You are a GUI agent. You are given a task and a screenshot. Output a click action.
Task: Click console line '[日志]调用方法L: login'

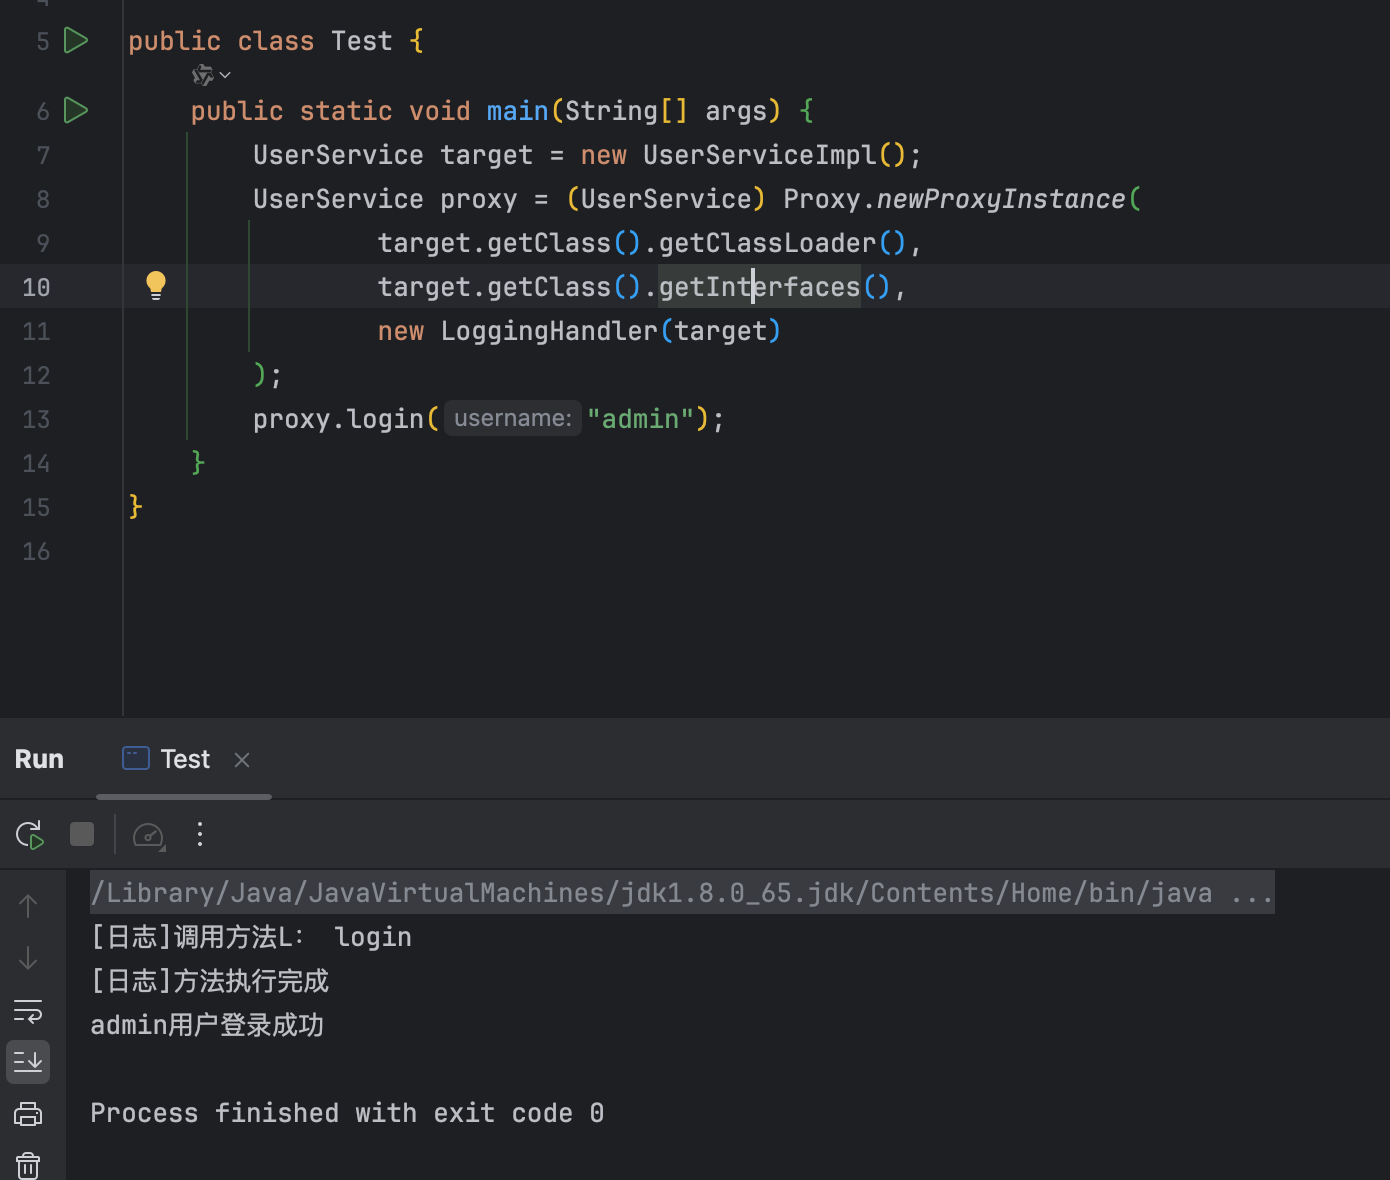tap(251, 937)
